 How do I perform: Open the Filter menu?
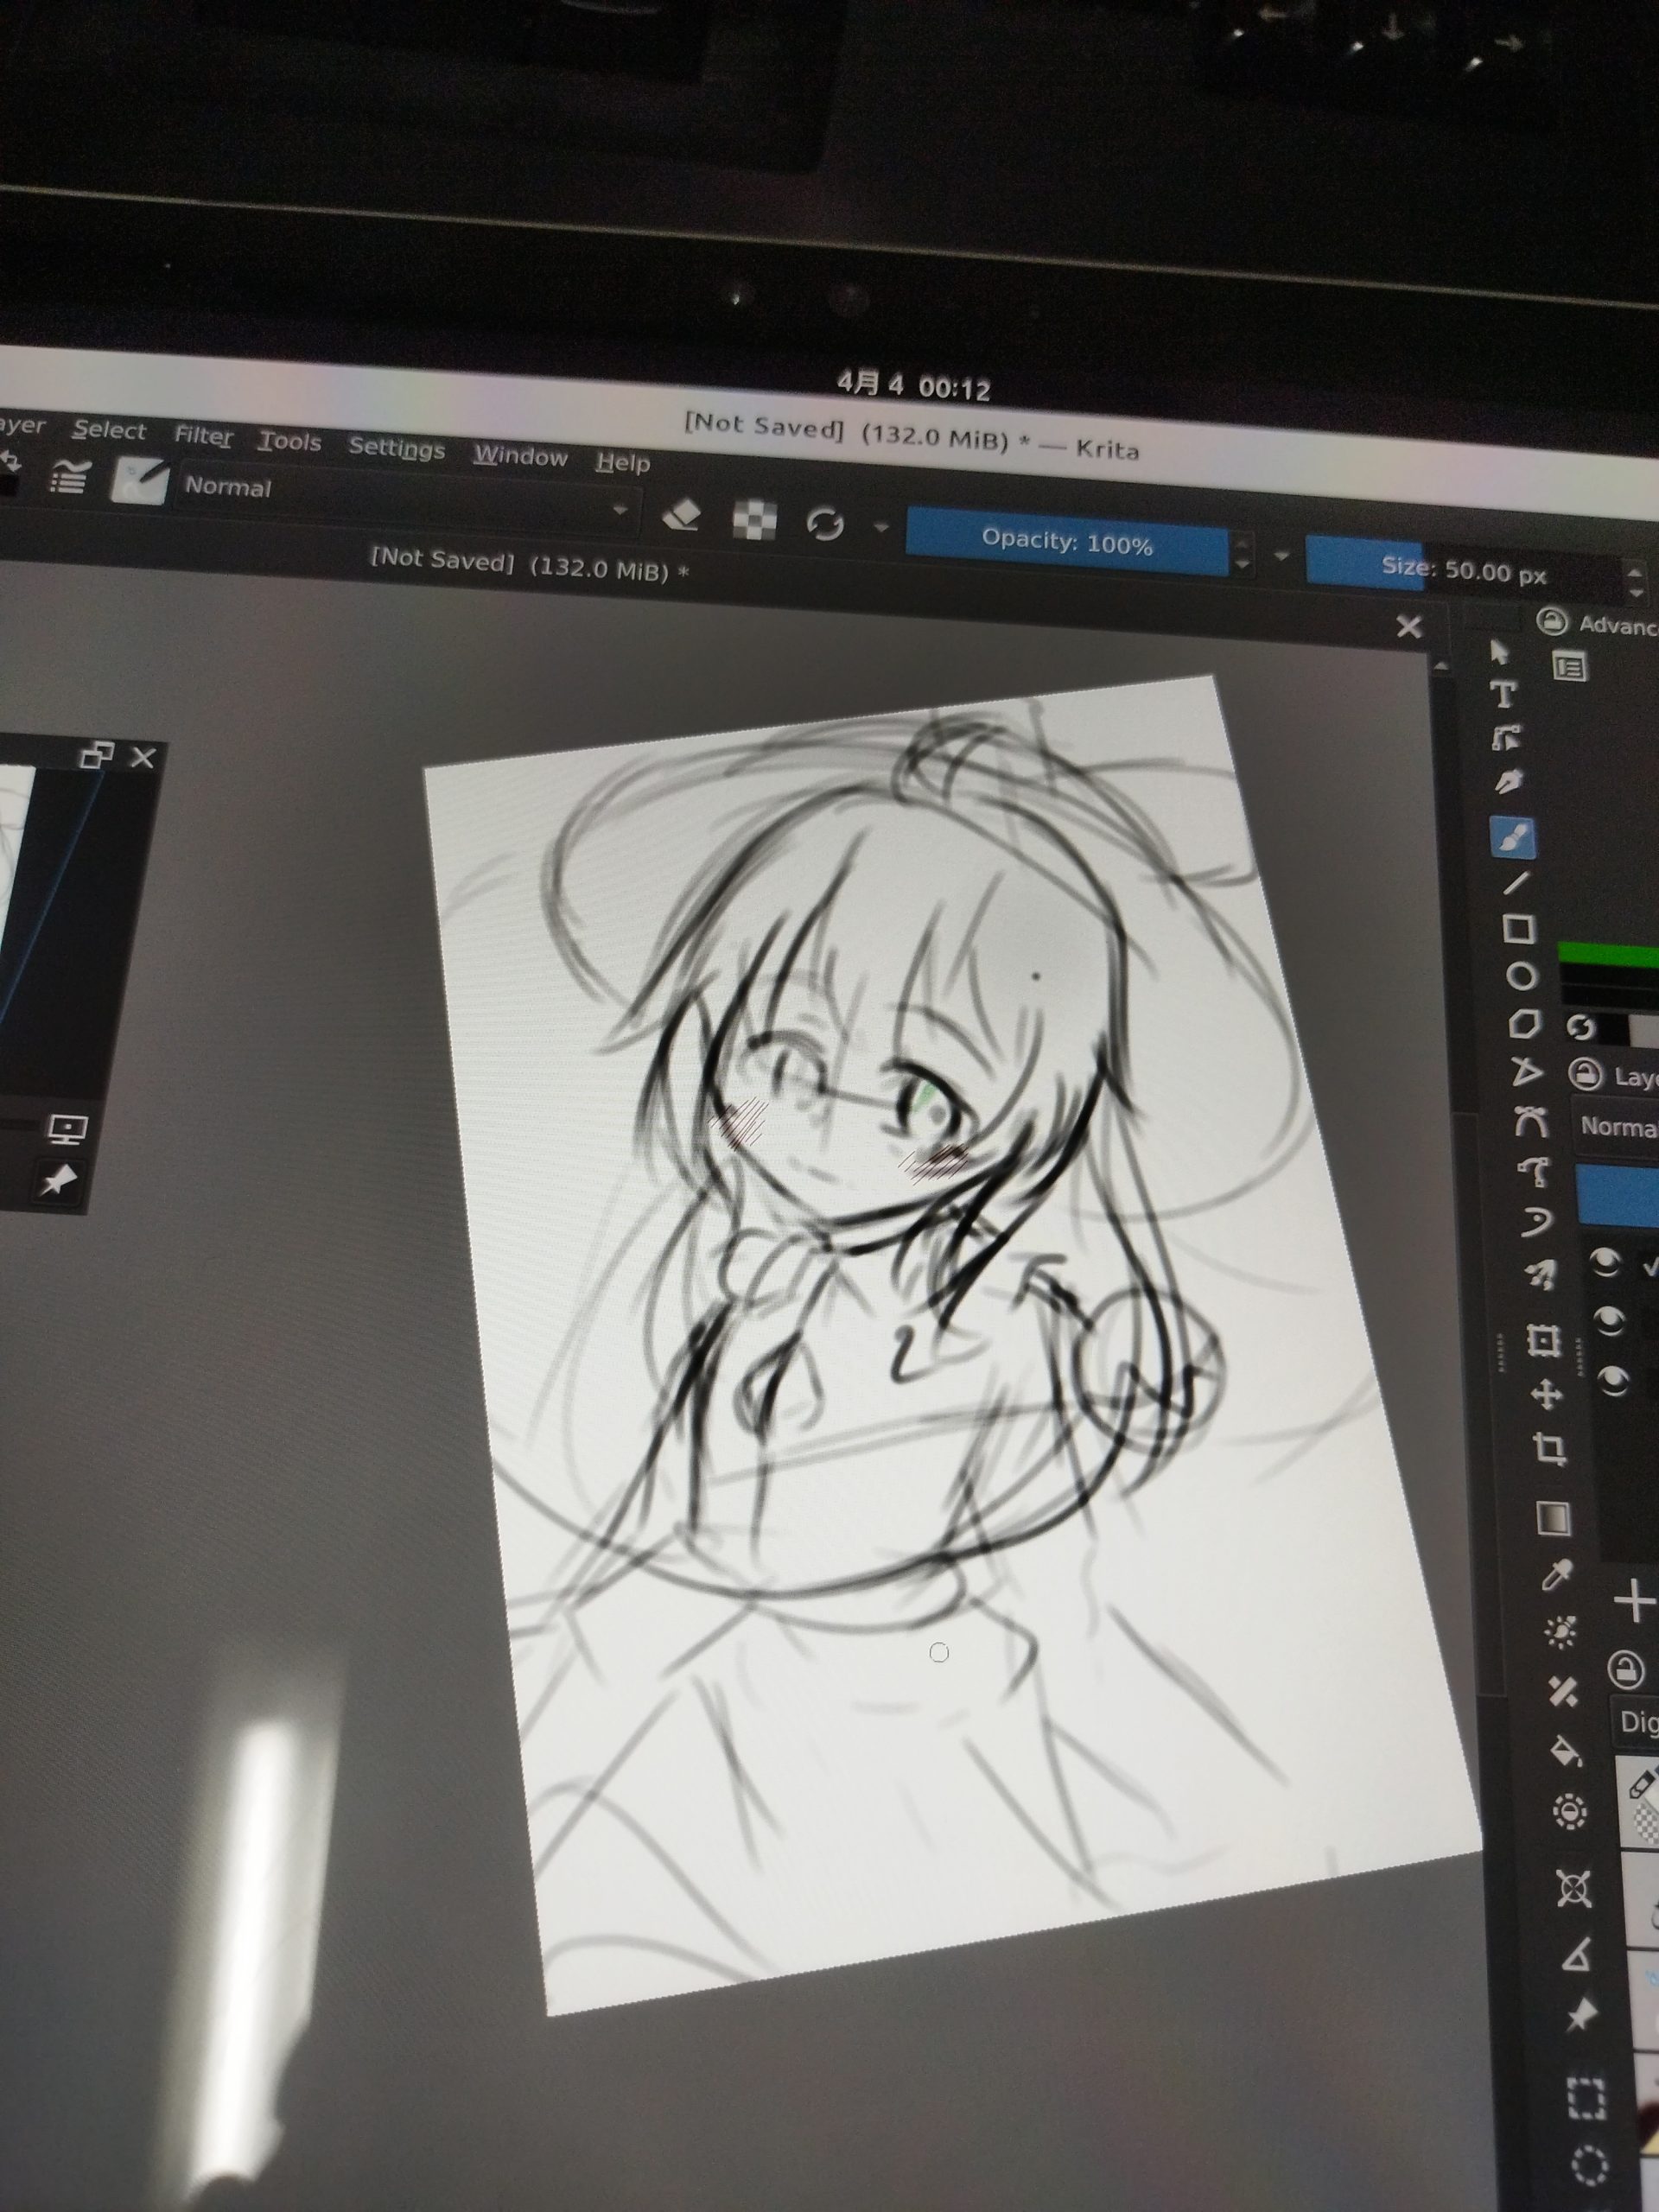pos(203,437)
